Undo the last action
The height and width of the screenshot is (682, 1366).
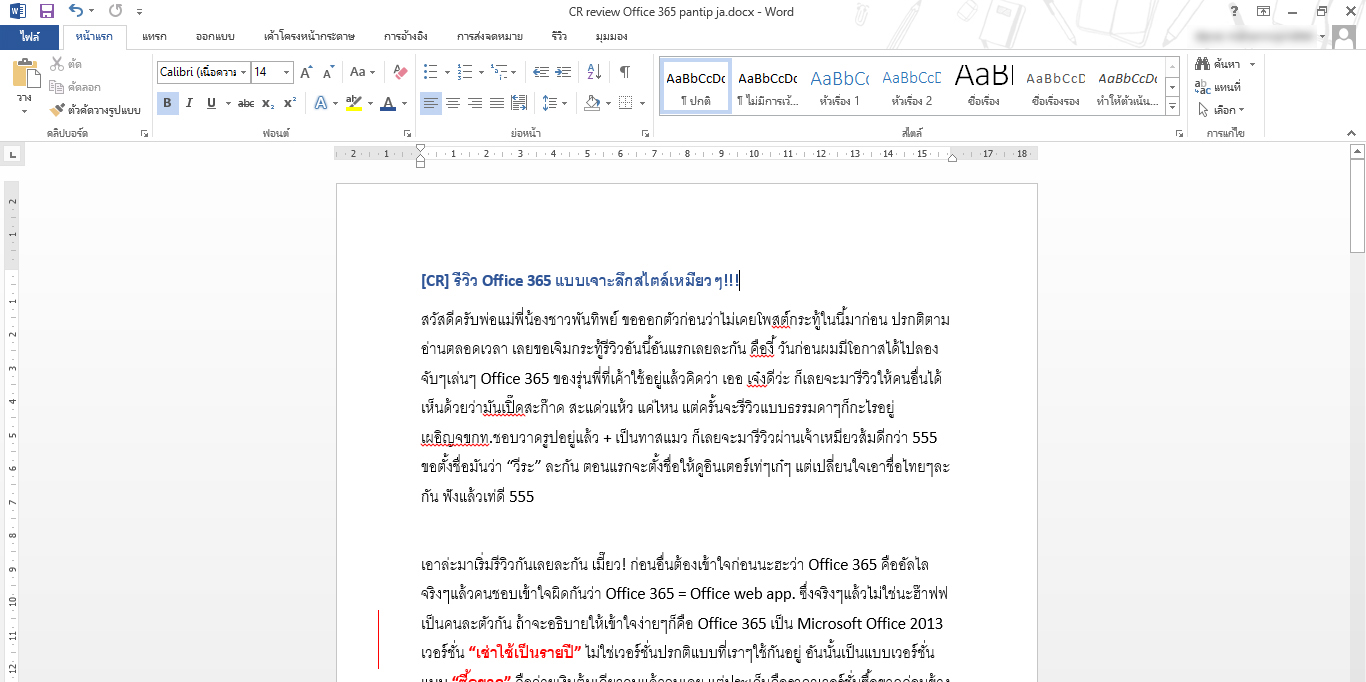[77, 11]
